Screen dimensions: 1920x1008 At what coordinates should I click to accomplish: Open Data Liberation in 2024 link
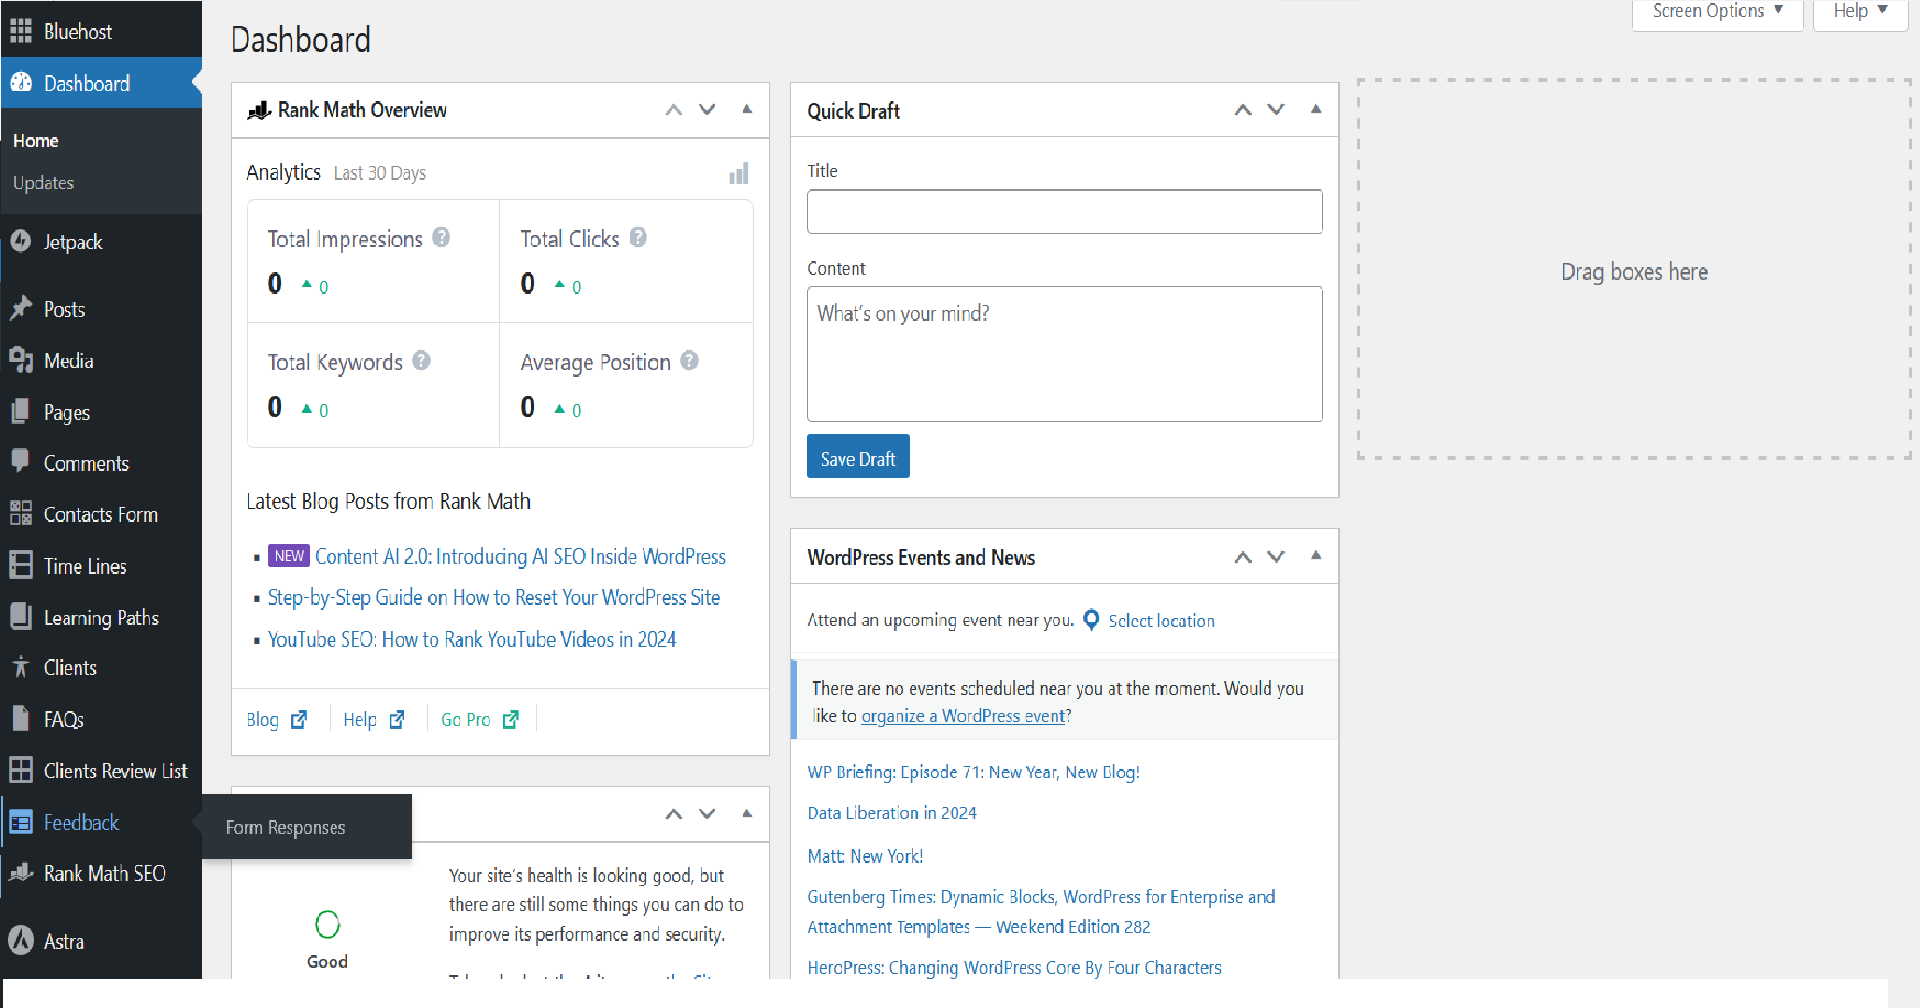pyautogui.click(x=892, y=813)
